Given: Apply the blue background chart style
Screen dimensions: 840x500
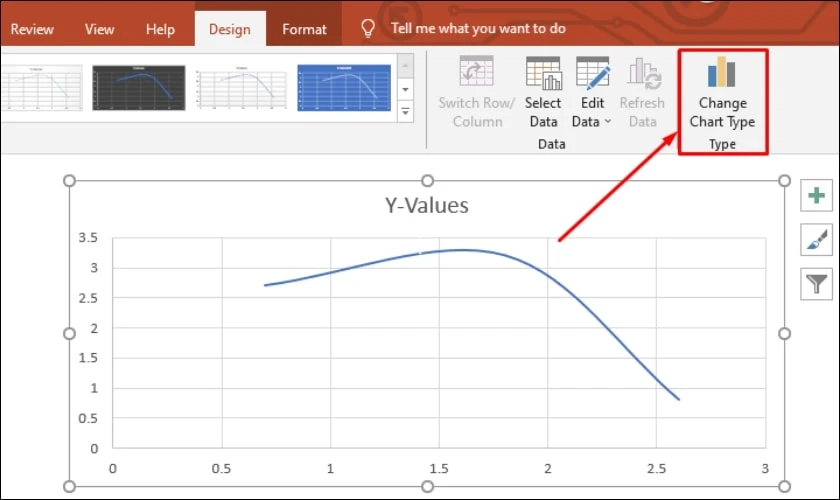Looking at the screenshot, I should [344, 88].
